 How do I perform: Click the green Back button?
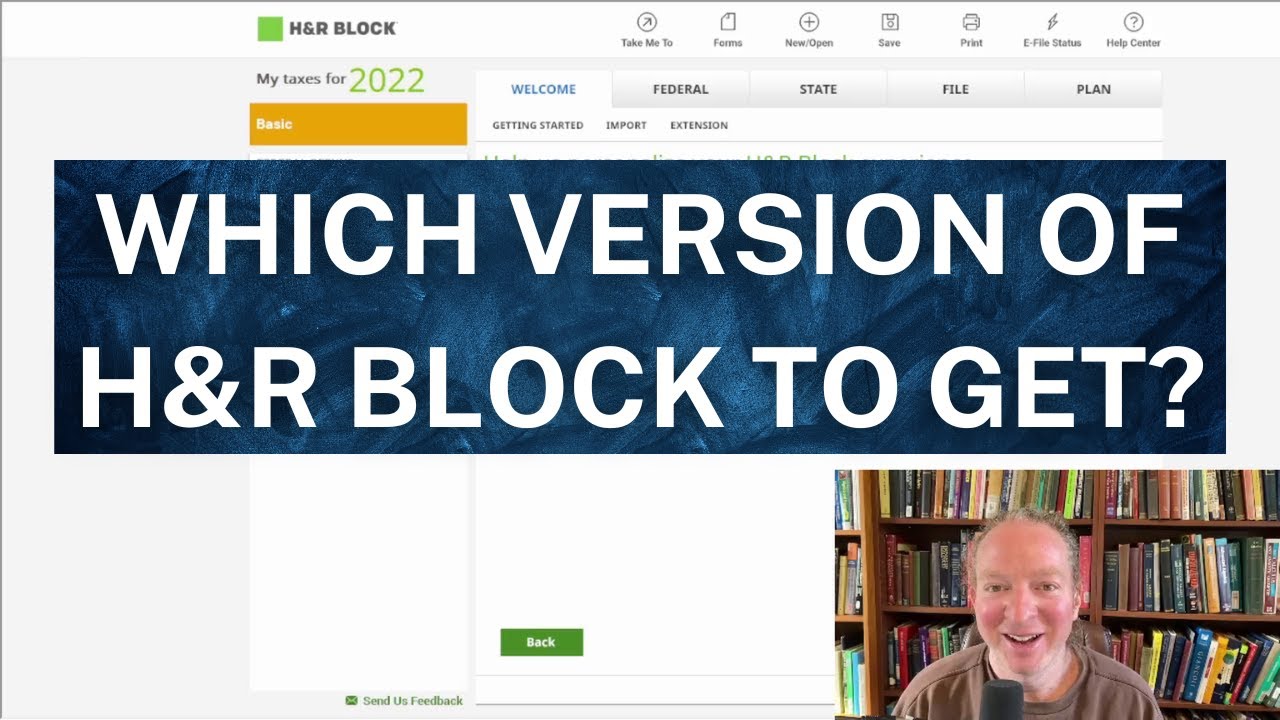click(541, 642)
